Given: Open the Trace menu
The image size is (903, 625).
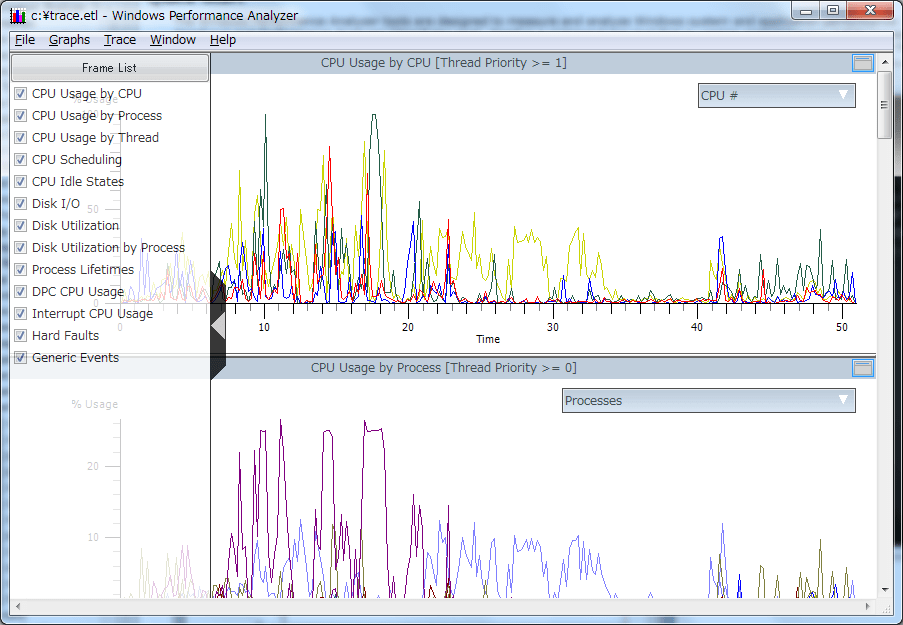Looking at the screenshot, I should [120, 40].
